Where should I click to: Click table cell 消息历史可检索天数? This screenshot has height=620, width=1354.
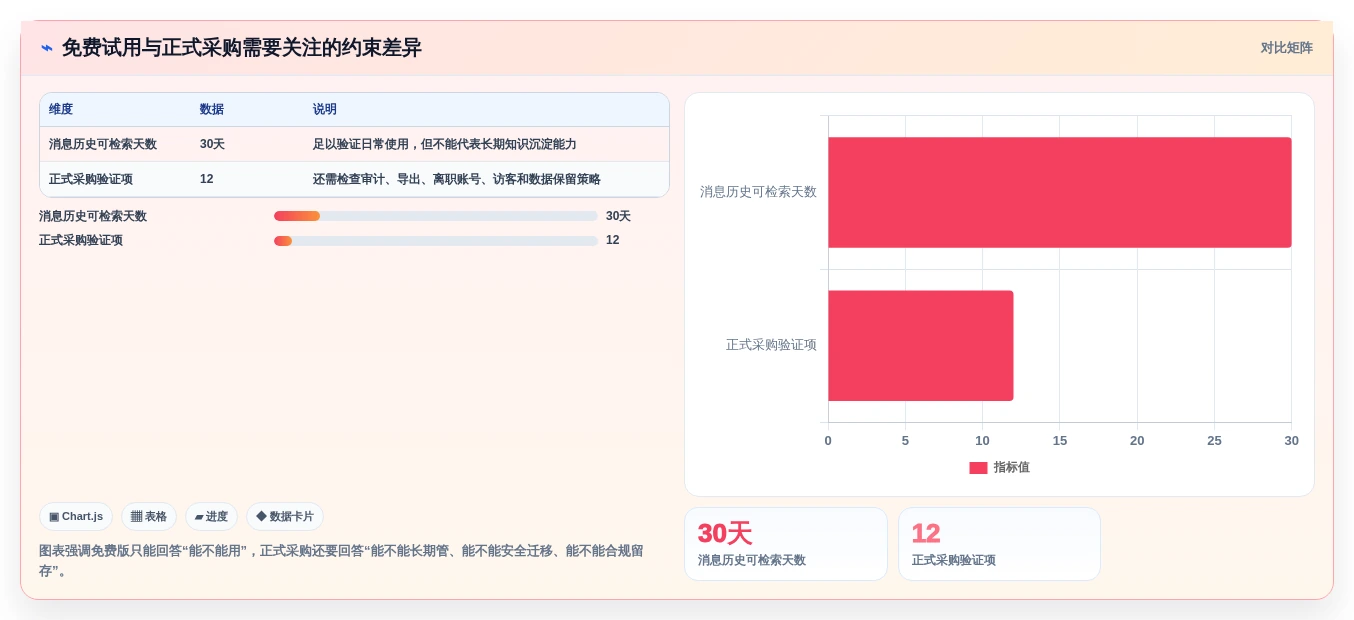click(103, 144)
